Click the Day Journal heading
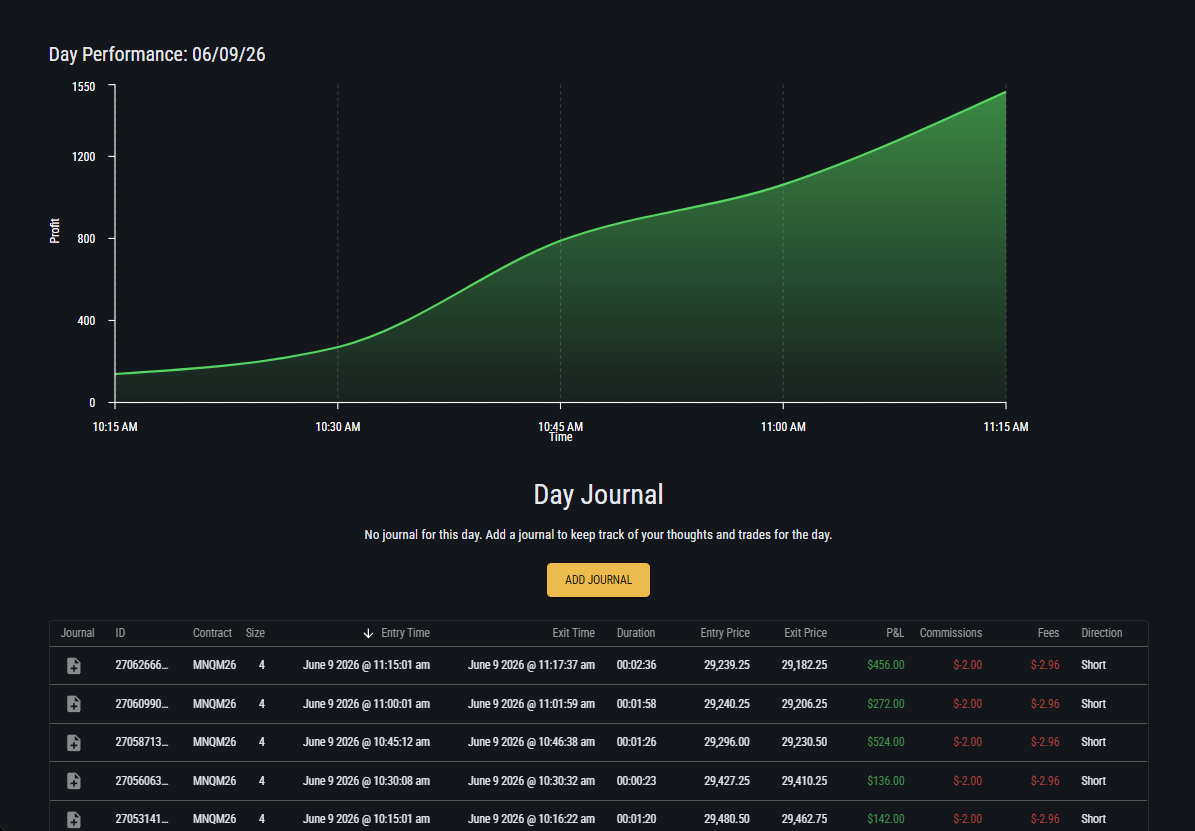This screenshot has width=1195, height=831. [x=598, y=495]
